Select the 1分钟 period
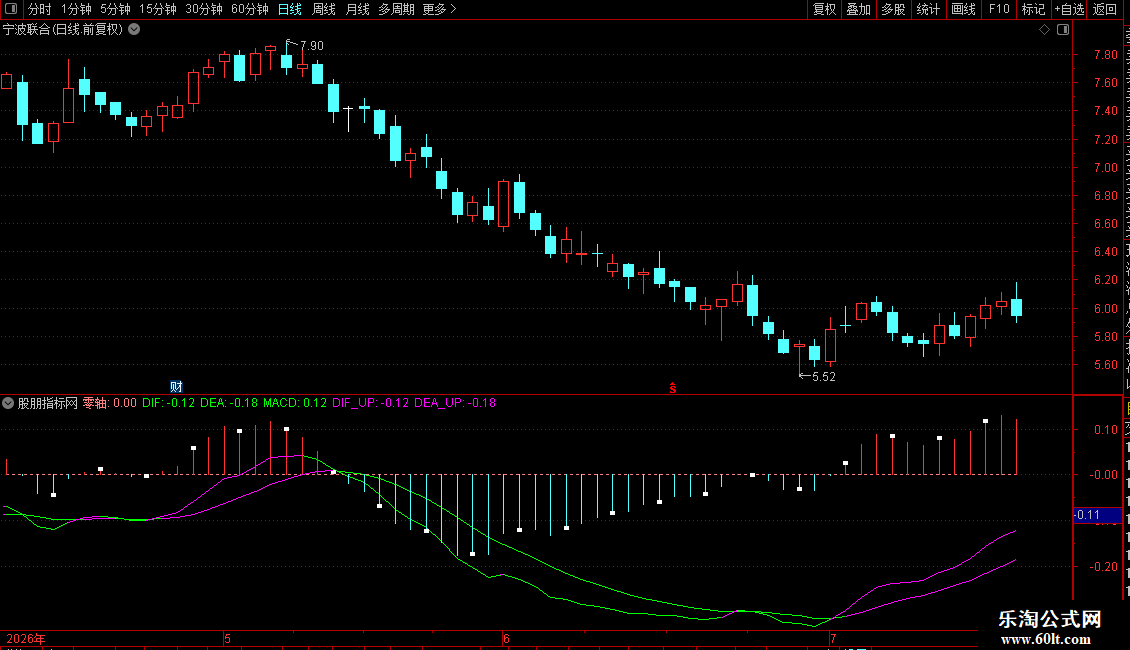The image size is (1130, 650). pyautogui.click(x=76, y=9)
